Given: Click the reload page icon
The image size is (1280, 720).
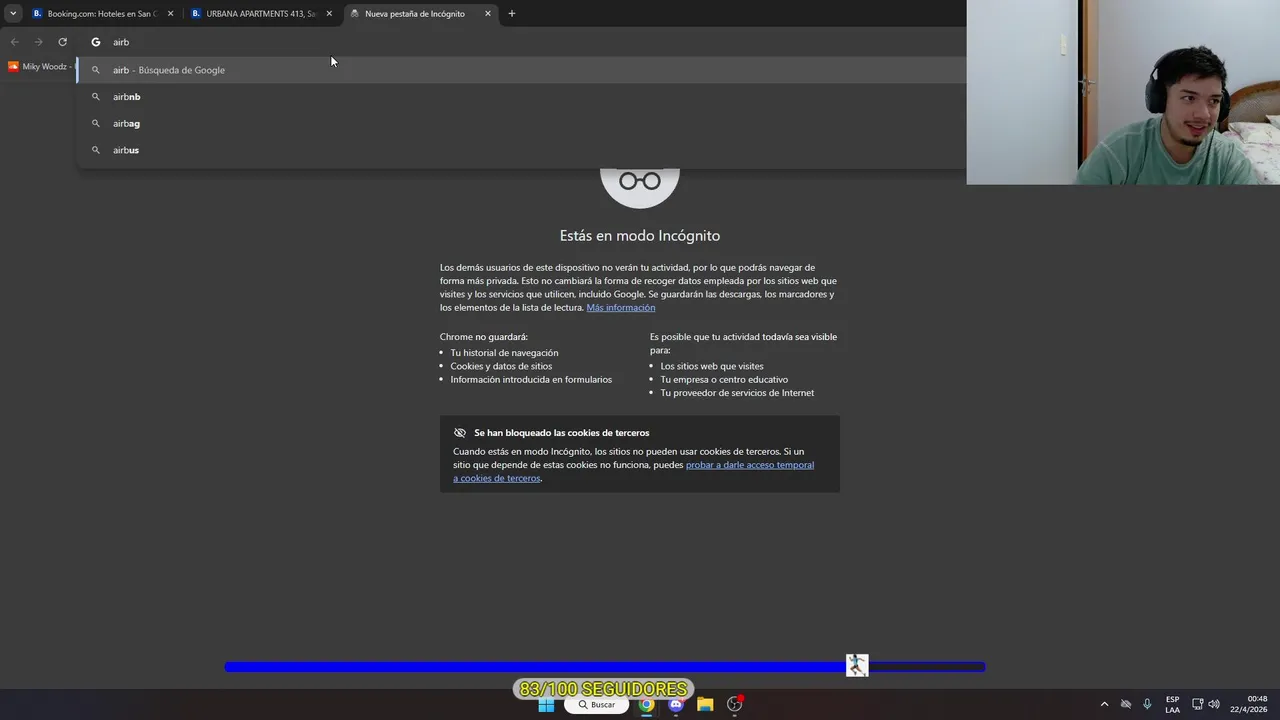Looking at the screenshot, I should coord(62,42).
